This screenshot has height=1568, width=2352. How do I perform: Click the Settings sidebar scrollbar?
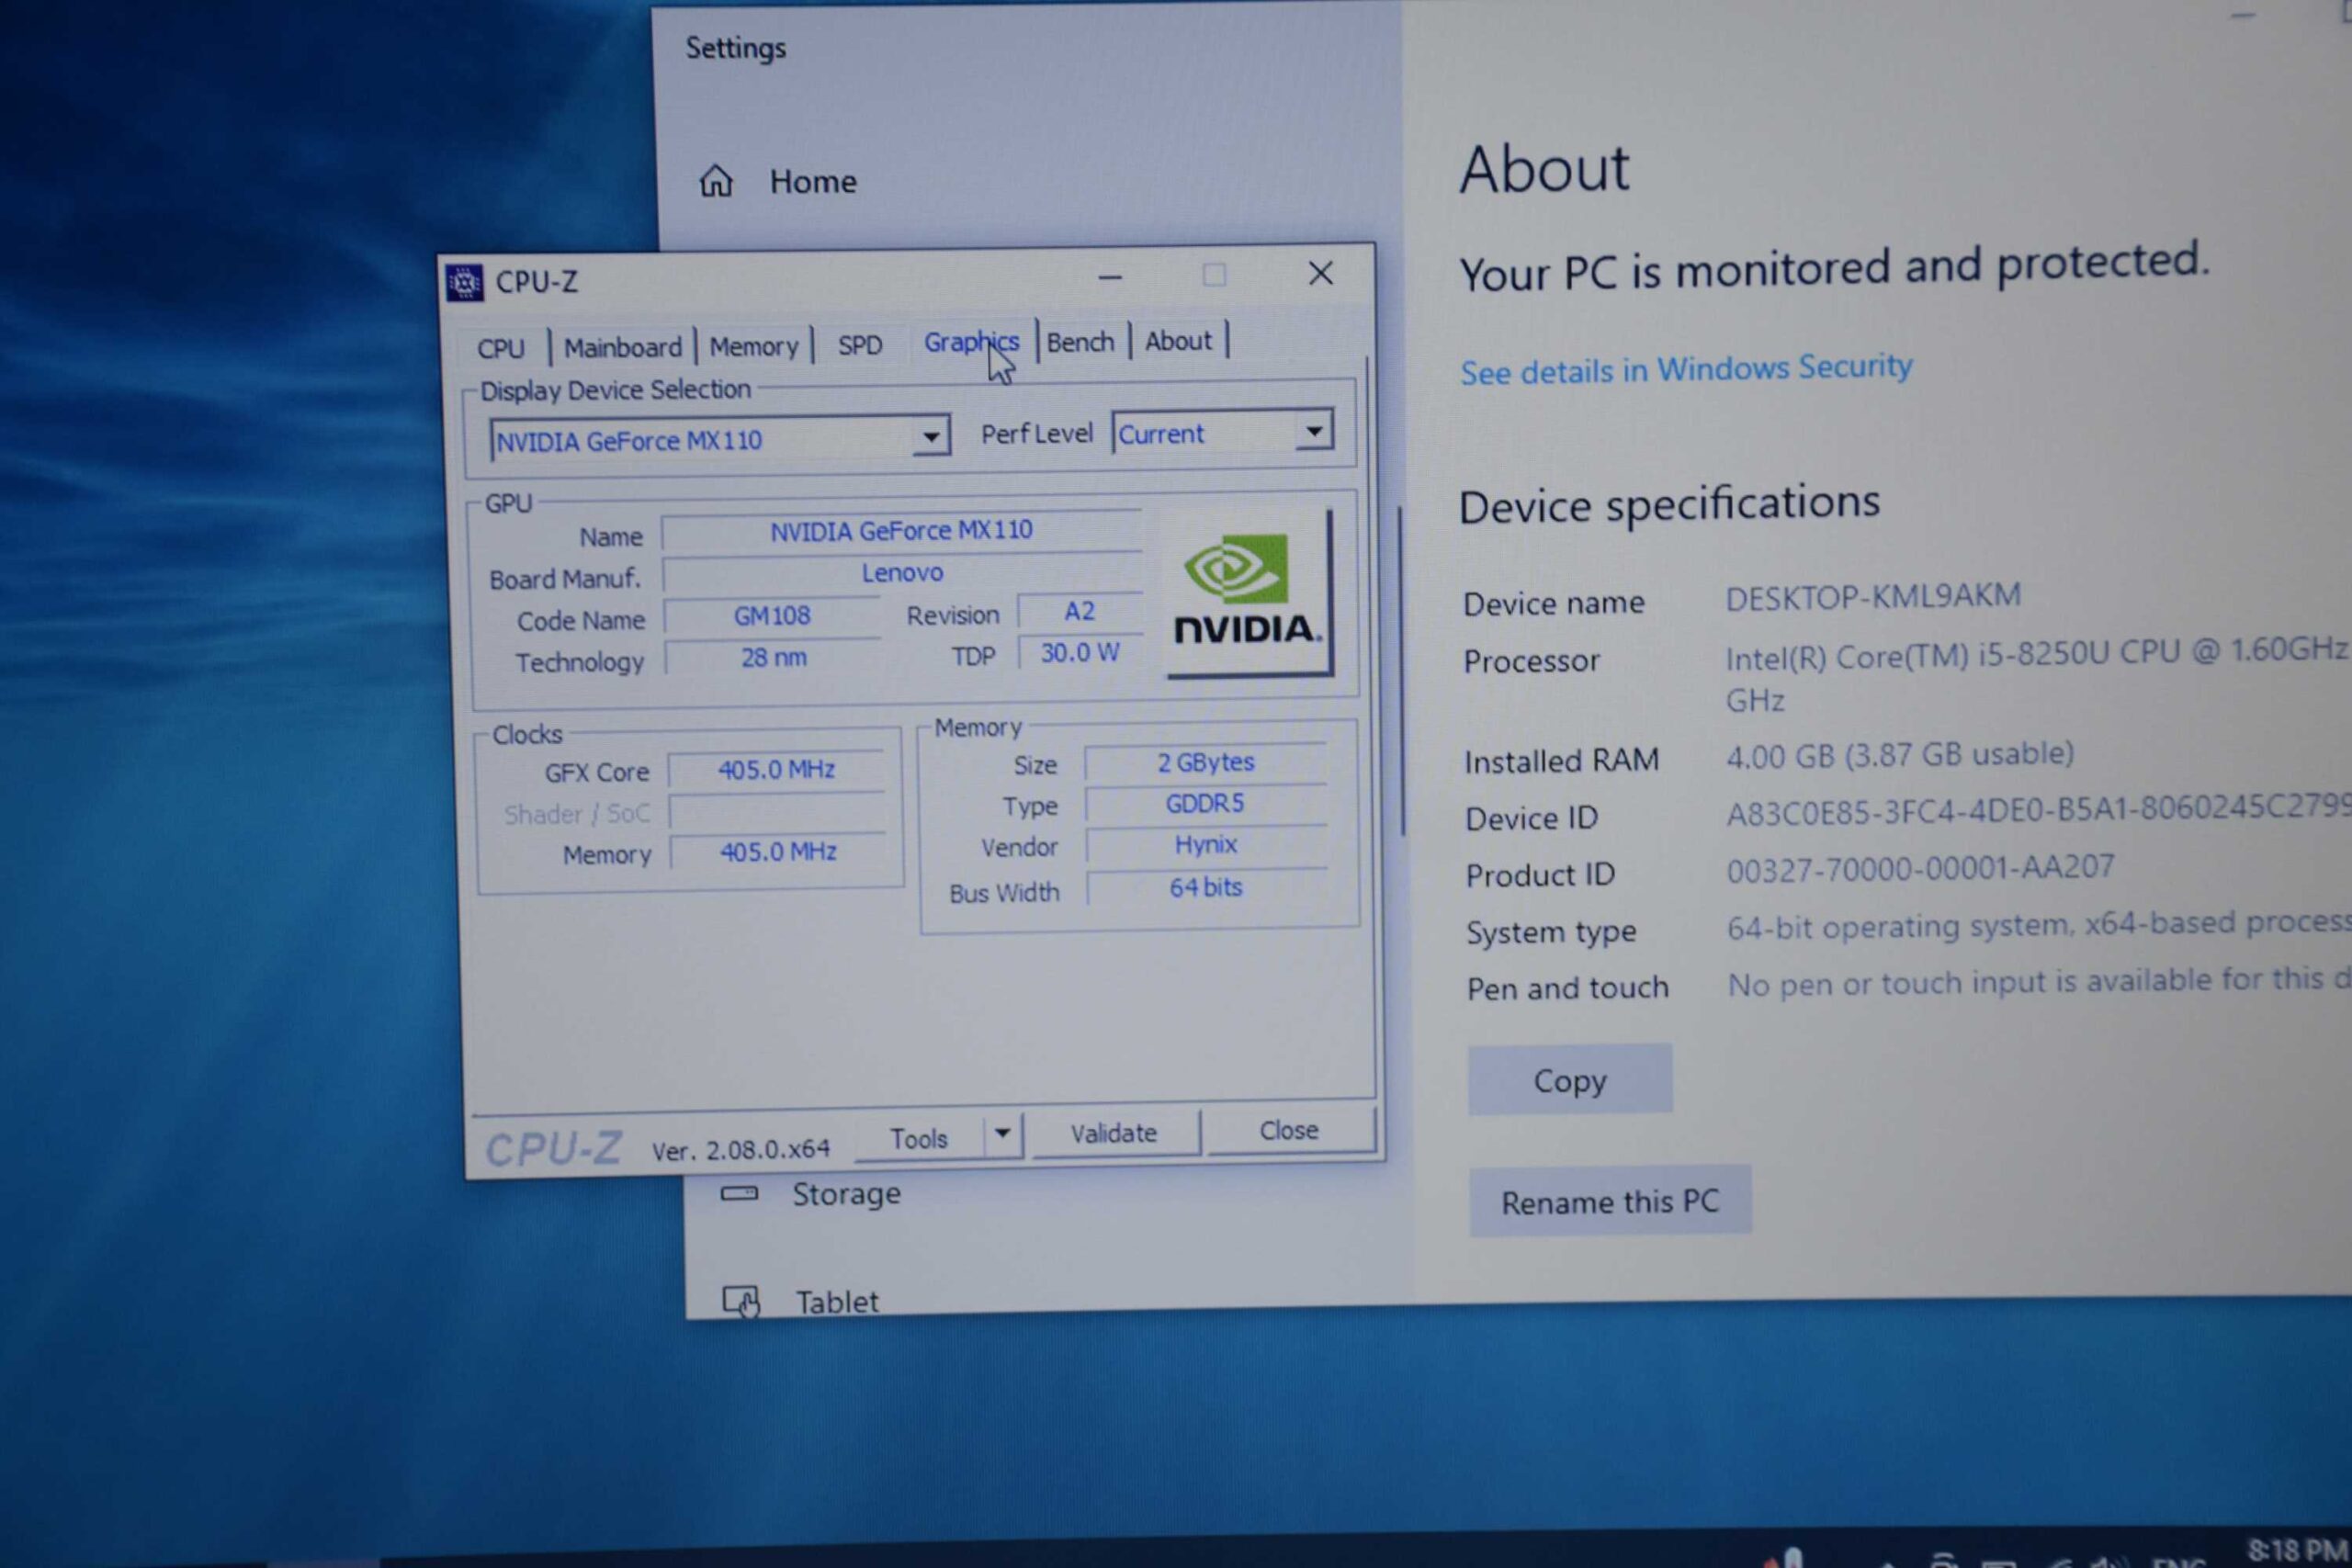point(1402,670)
